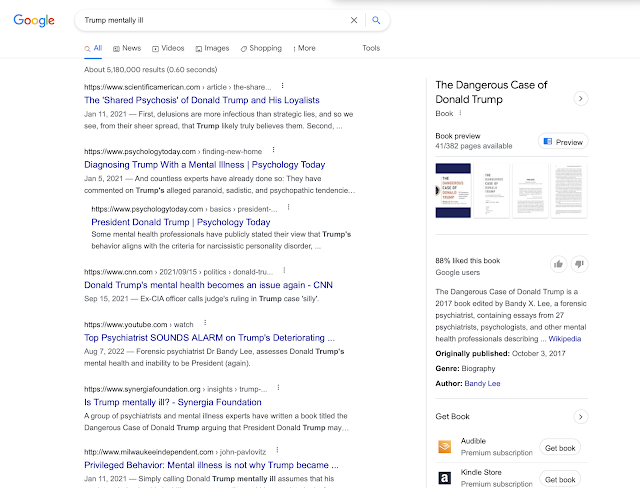
Task: Switch to the Shopping tab
Action: point(261,48)
